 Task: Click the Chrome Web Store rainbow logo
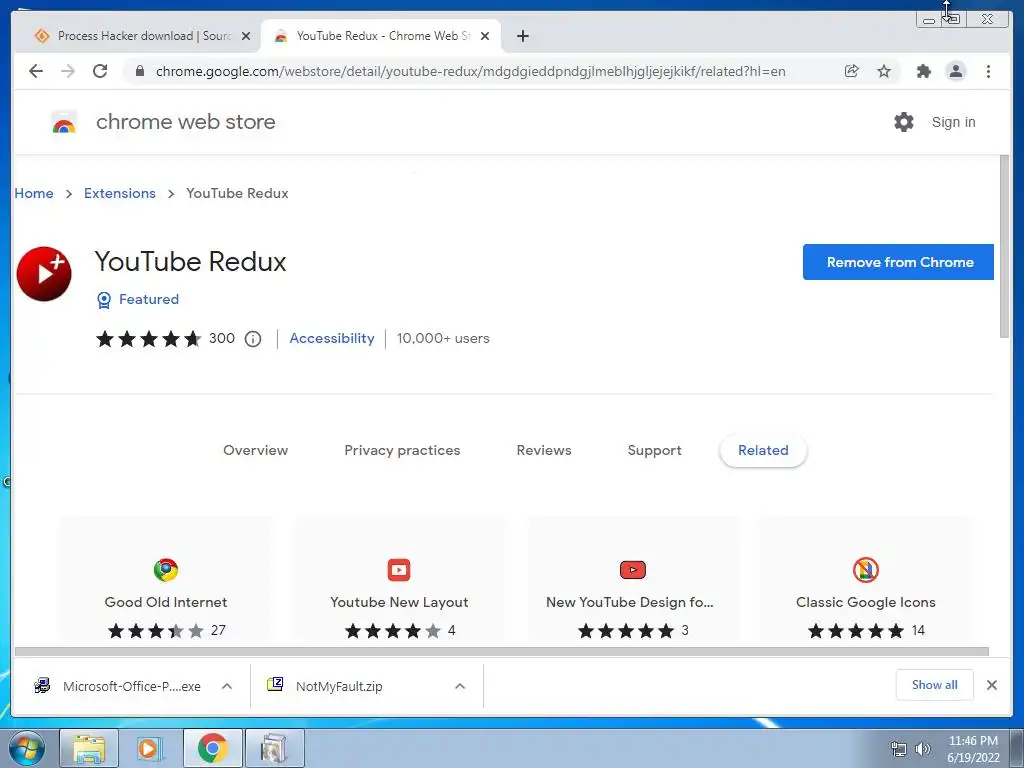(x=63, y=122)
